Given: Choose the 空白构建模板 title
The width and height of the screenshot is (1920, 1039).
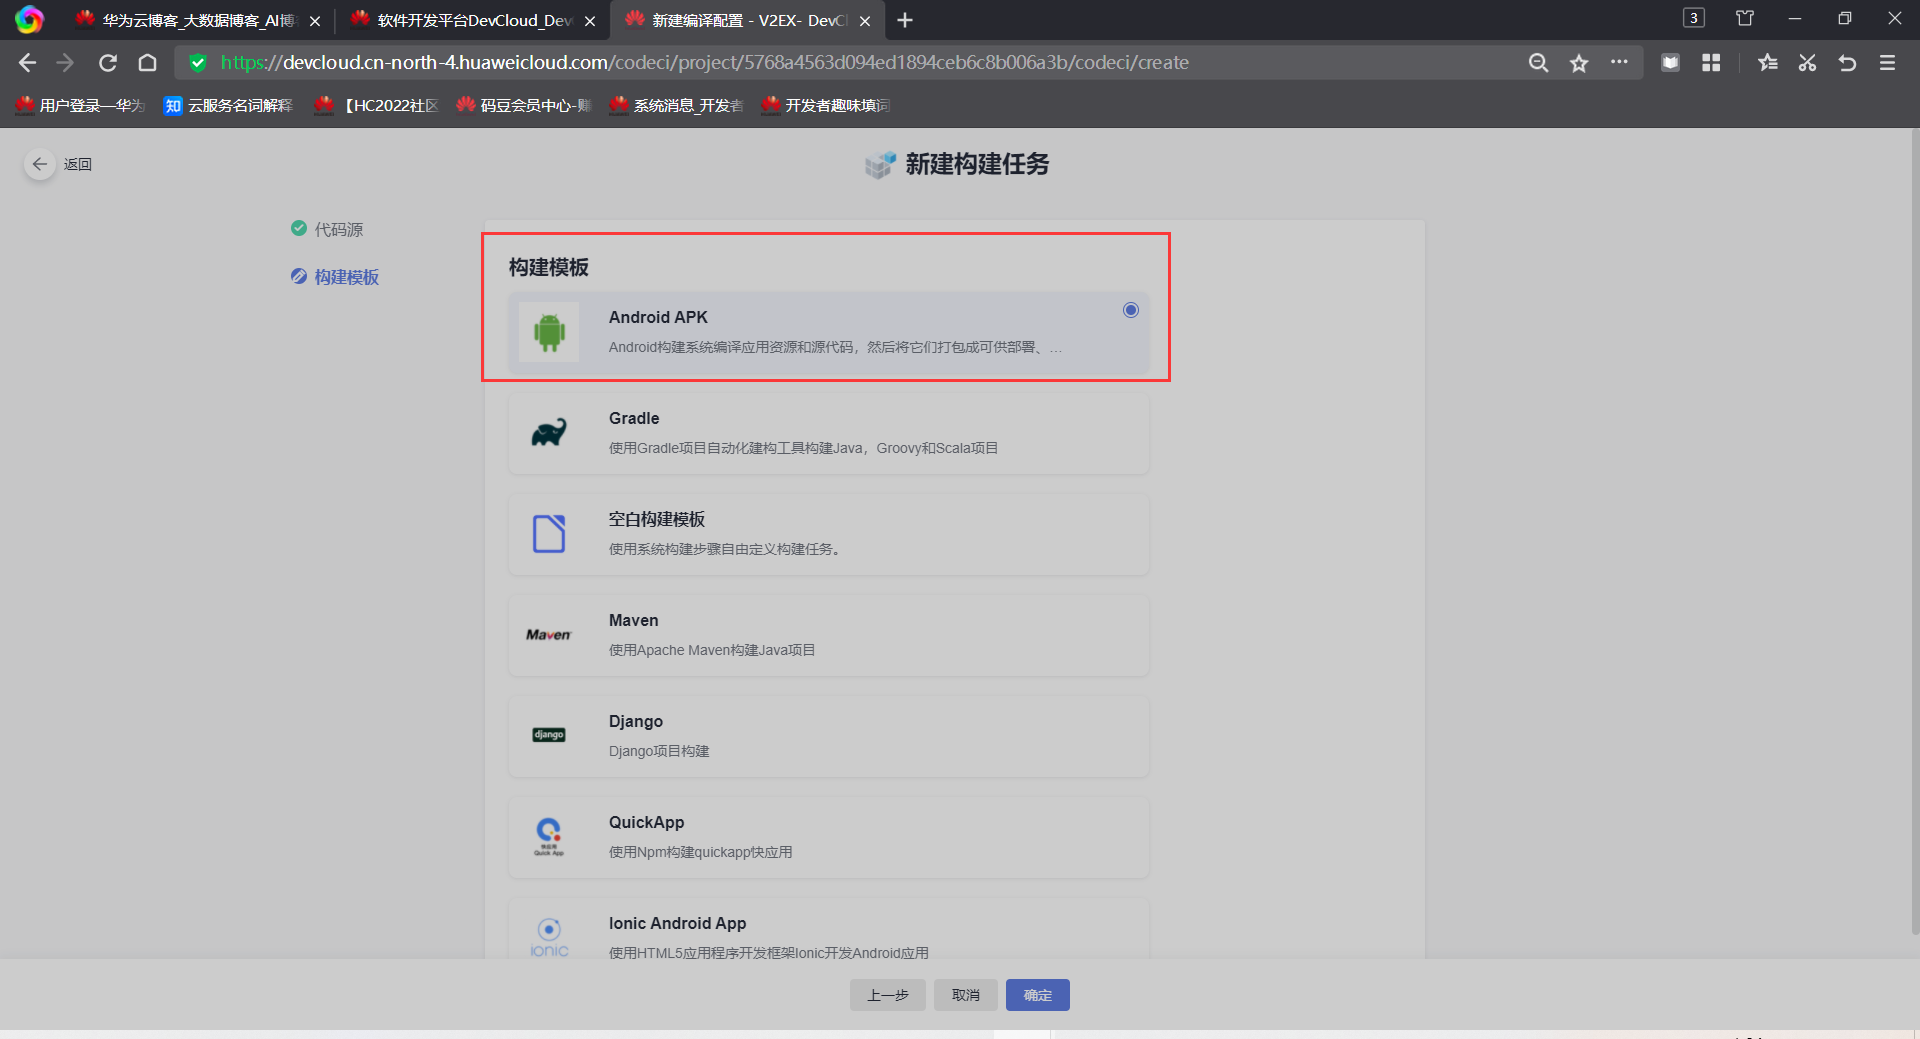Looking at the screenshot, I should click(657, 519).
